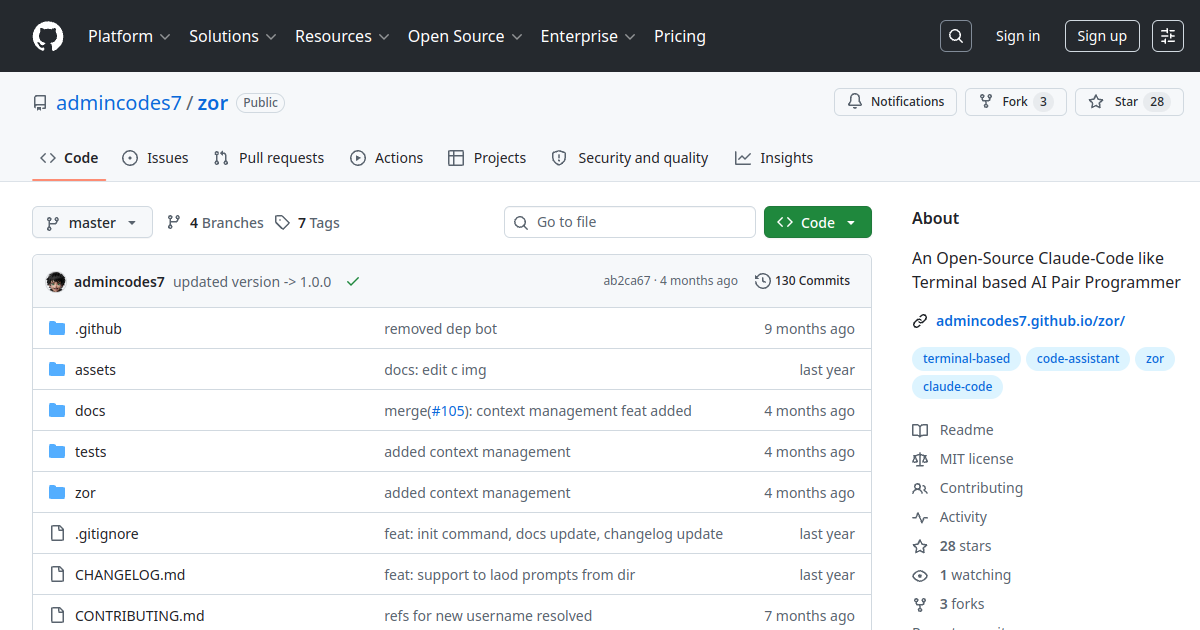Click the docs folder icon
Screen dimensions: 1200x630
pyautogui.click(x=57, y=411)
